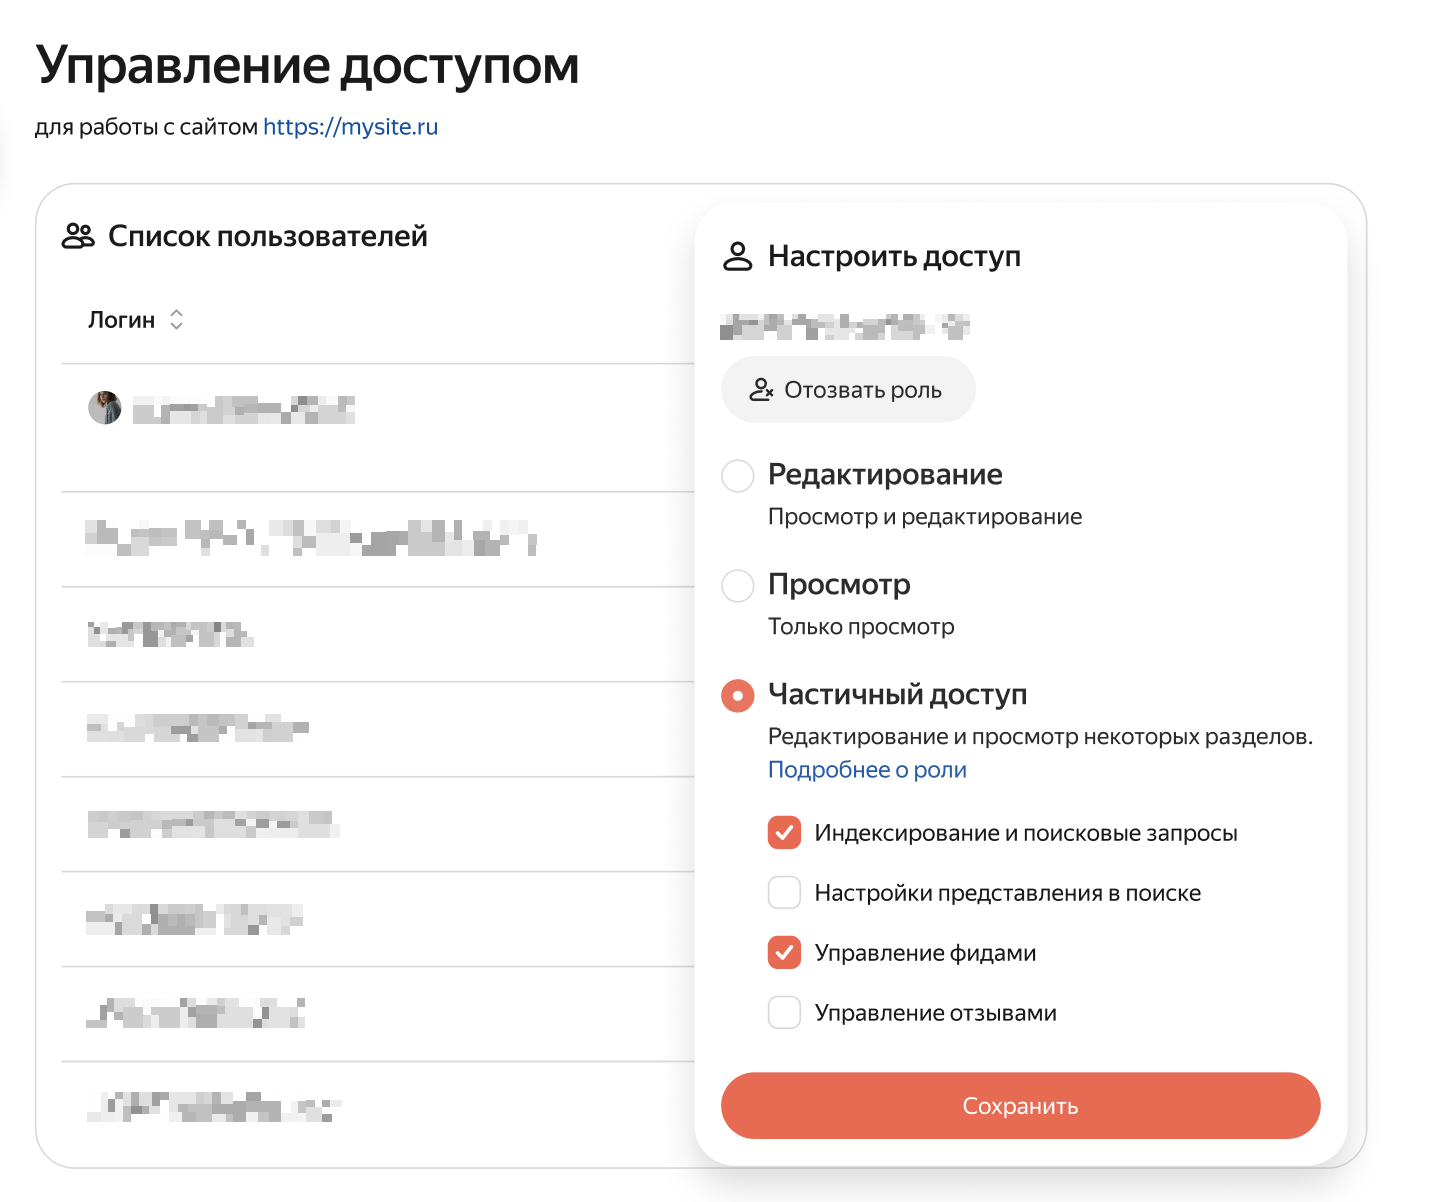Image resolution: width=1429 pixels, height=1202 pixels.
Task: Choose the Частичный доступ radio button
Action: [738, 696]
